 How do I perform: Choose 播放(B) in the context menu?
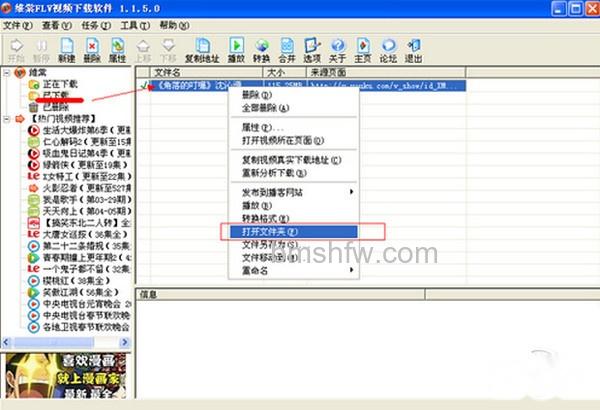[293, 206]
